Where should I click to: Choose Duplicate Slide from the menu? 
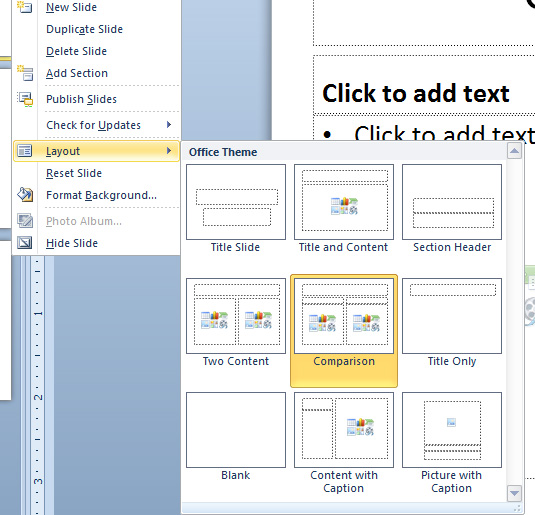click(x=84, y=29)
